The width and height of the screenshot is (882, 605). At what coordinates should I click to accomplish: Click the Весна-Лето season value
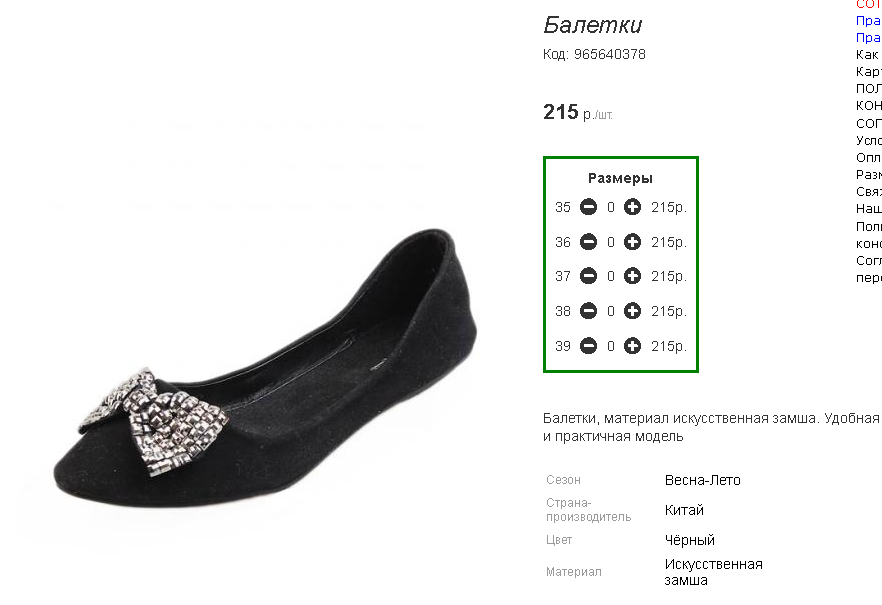click(x=703, y=480)
